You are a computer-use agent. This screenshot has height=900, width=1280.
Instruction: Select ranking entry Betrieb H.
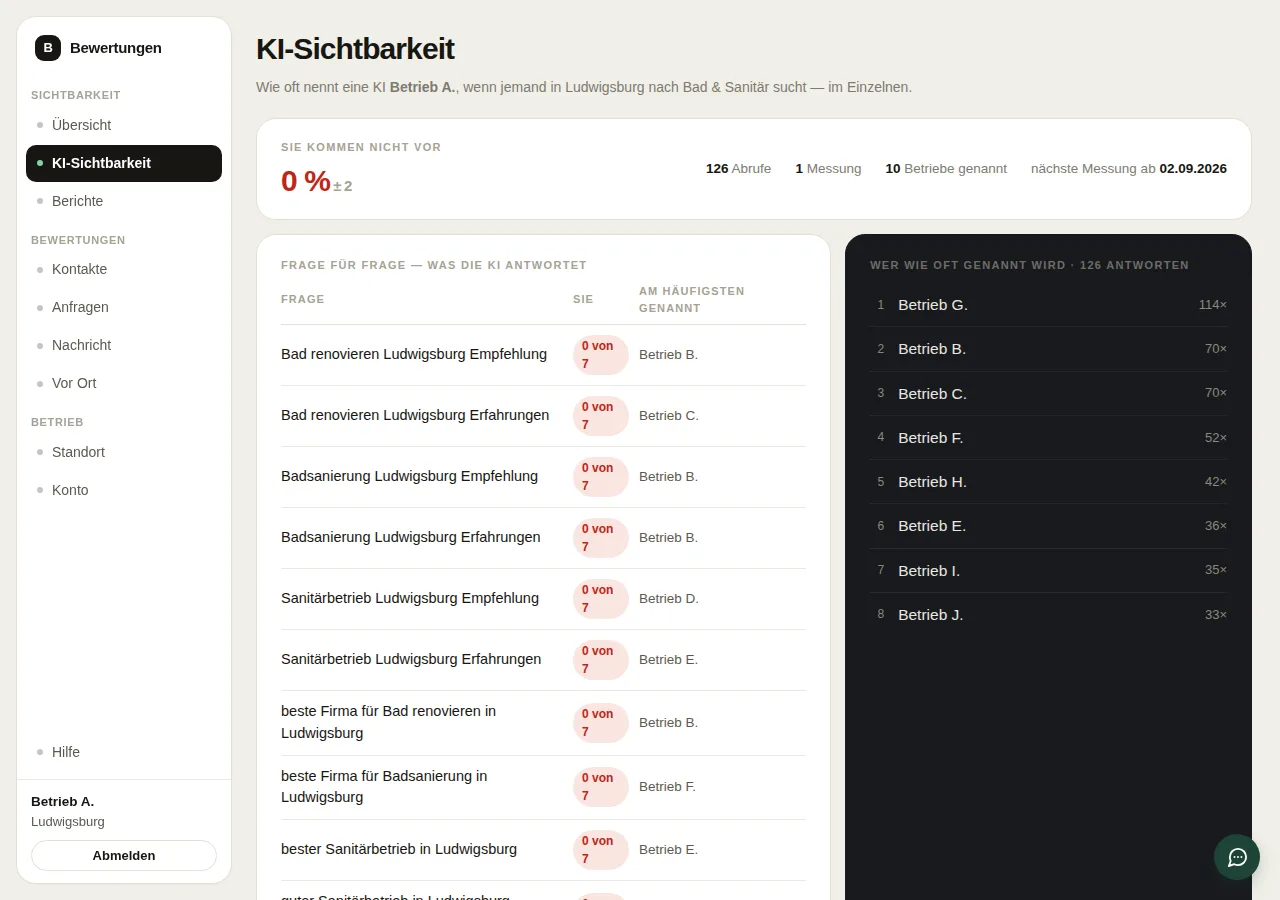click(x=1048, y=482)
